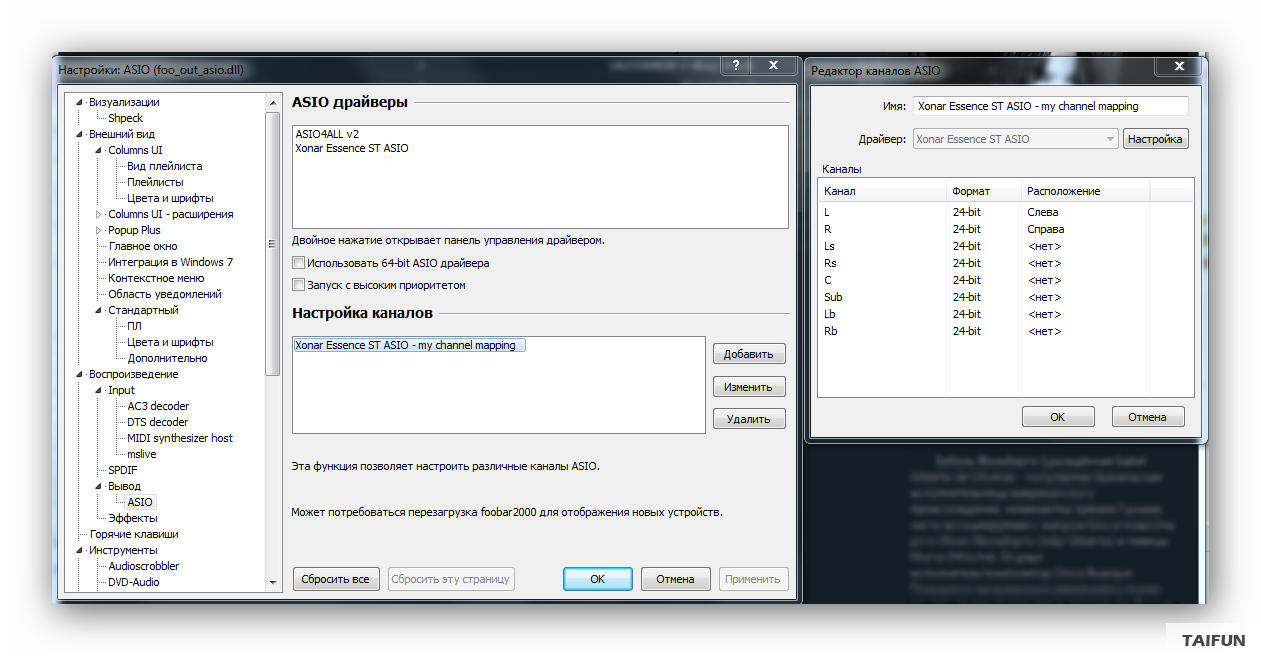Viewport: 1261px width, 656px height.
Task: Collapse the Визуализации tree node
Action: click(x=80, y=102)
